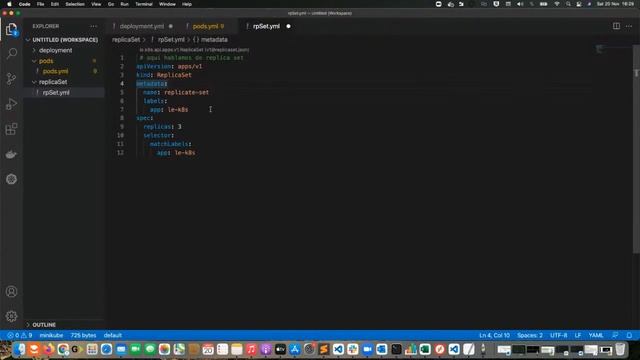640x360 pixels.
Task: Open the Search view
Action: pos(11,53)
